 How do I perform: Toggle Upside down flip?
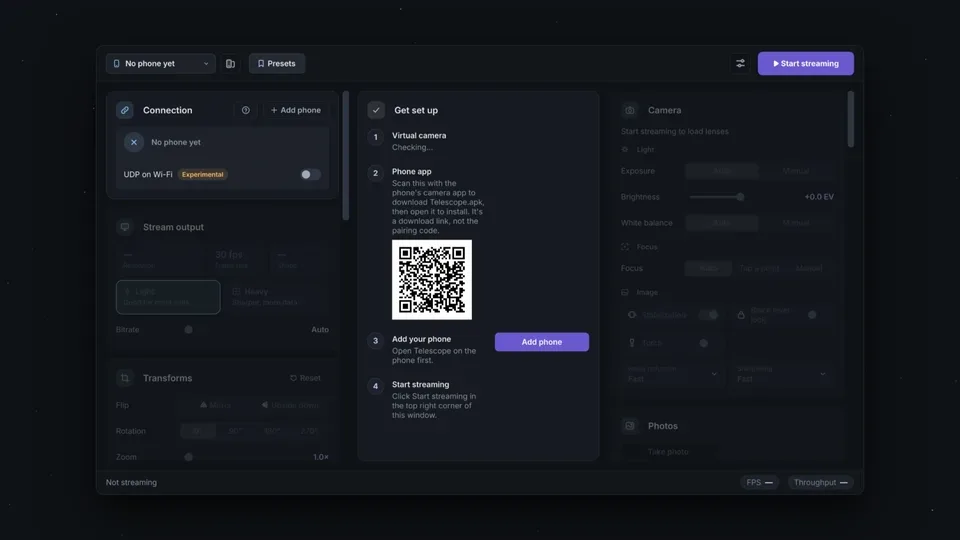point(290,405)
